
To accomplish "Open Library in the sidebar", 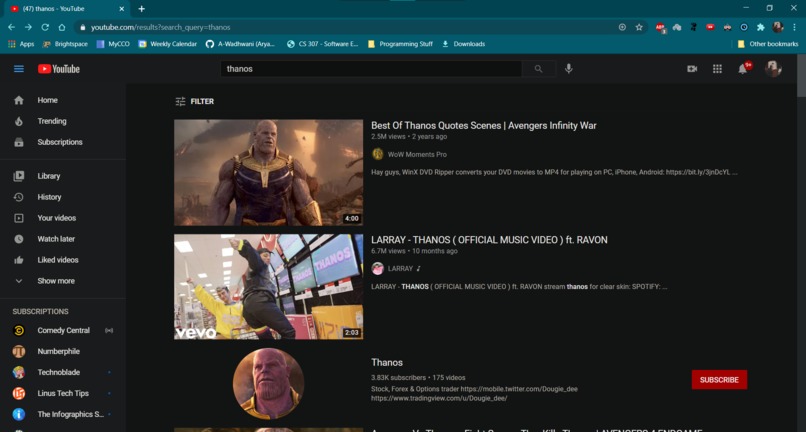I will pos(63,176).
